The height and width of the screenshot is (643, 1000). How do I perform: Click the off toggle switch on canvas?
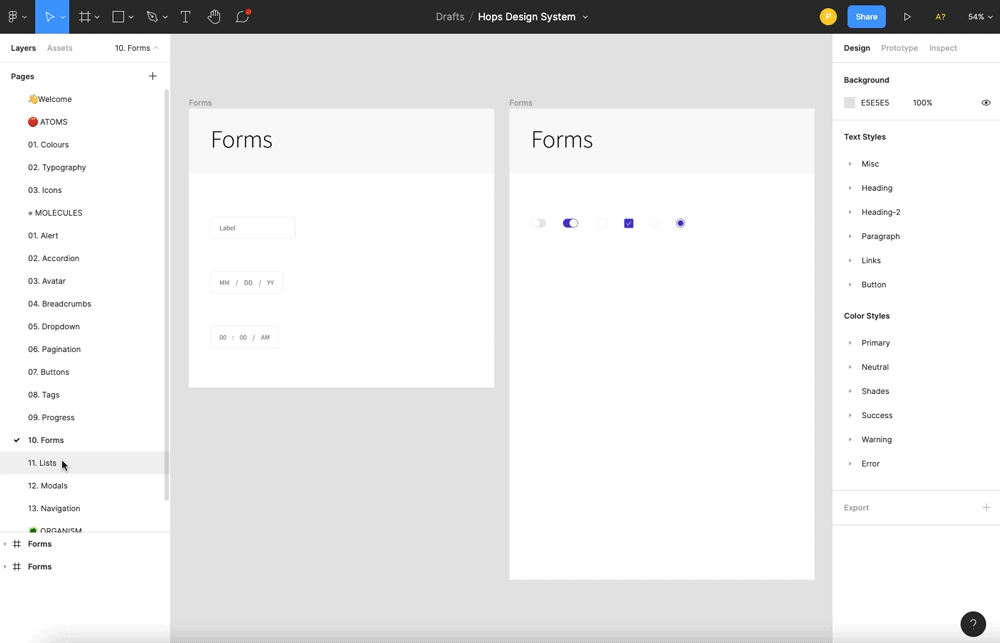click(x=538, y=223)
